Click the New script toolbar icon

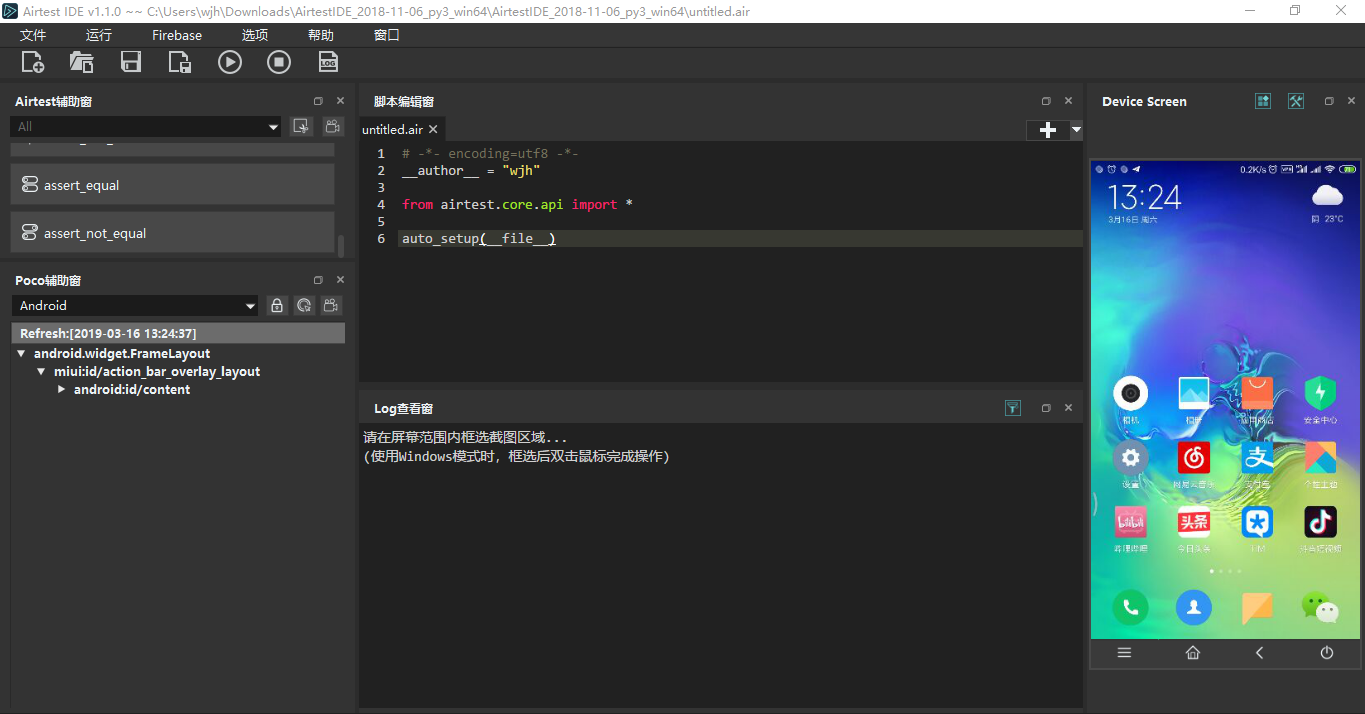click(33, 62)
